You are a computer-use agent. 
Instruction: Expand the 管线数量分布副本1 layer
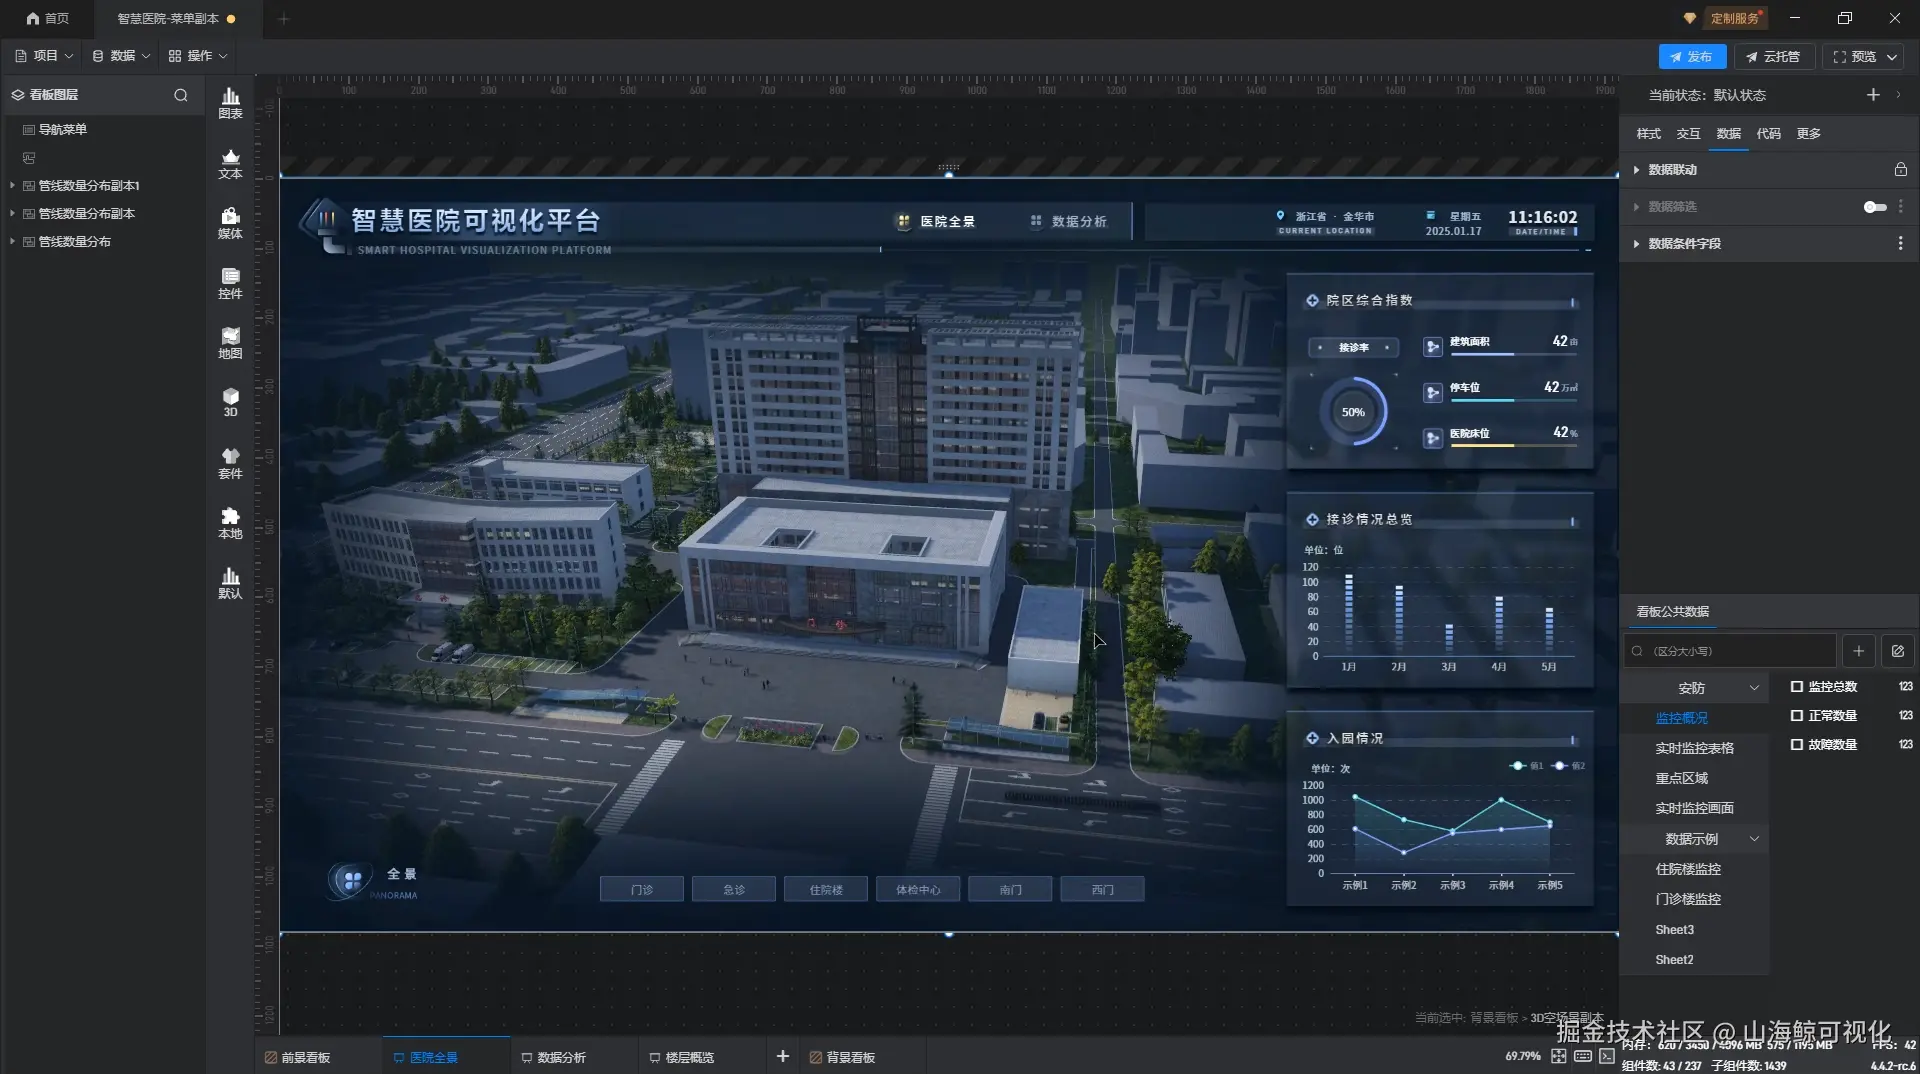coord(12,186)
